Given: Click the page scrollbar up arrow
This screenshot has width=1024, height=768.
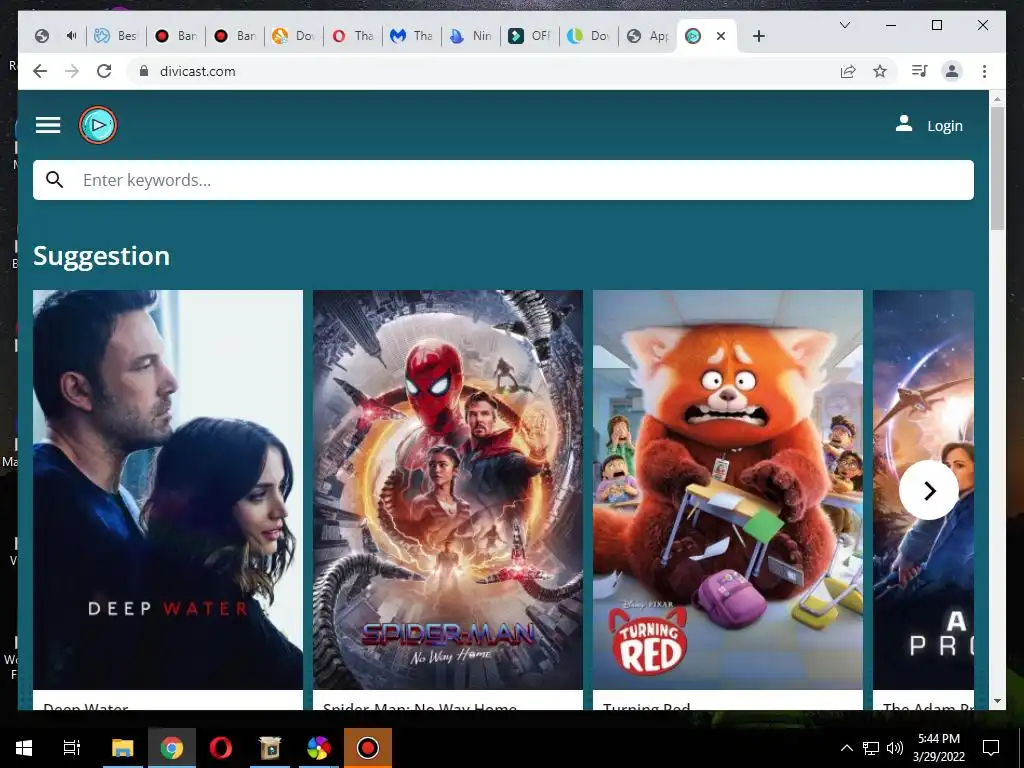Looking at the screenshot, I should [997, 99].
